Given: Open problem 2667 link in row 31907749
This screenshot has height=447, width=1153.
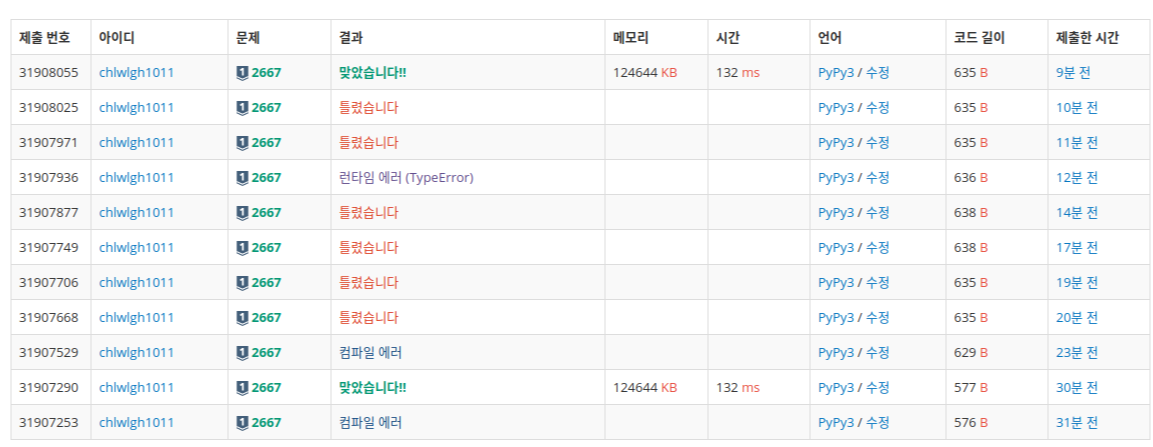Looking at the screenshot, I should tap(266, 248).
